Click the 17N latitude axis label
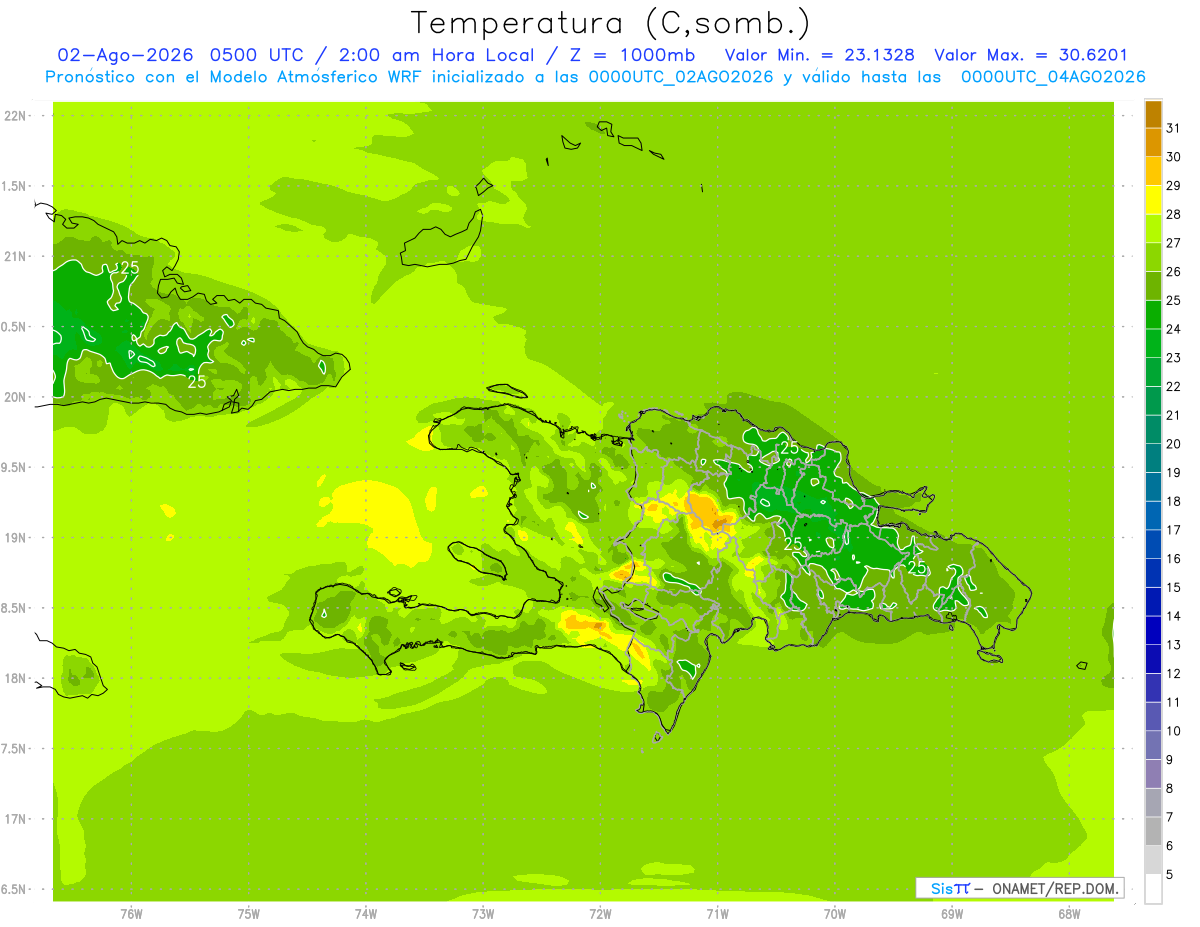This screenshot has height=927, width=1200. pyautogui.click(x=15, y=820)
